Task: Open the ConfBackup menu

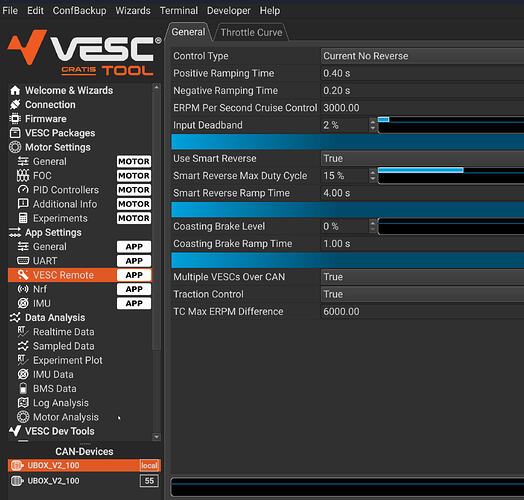Action: point(80,11)
